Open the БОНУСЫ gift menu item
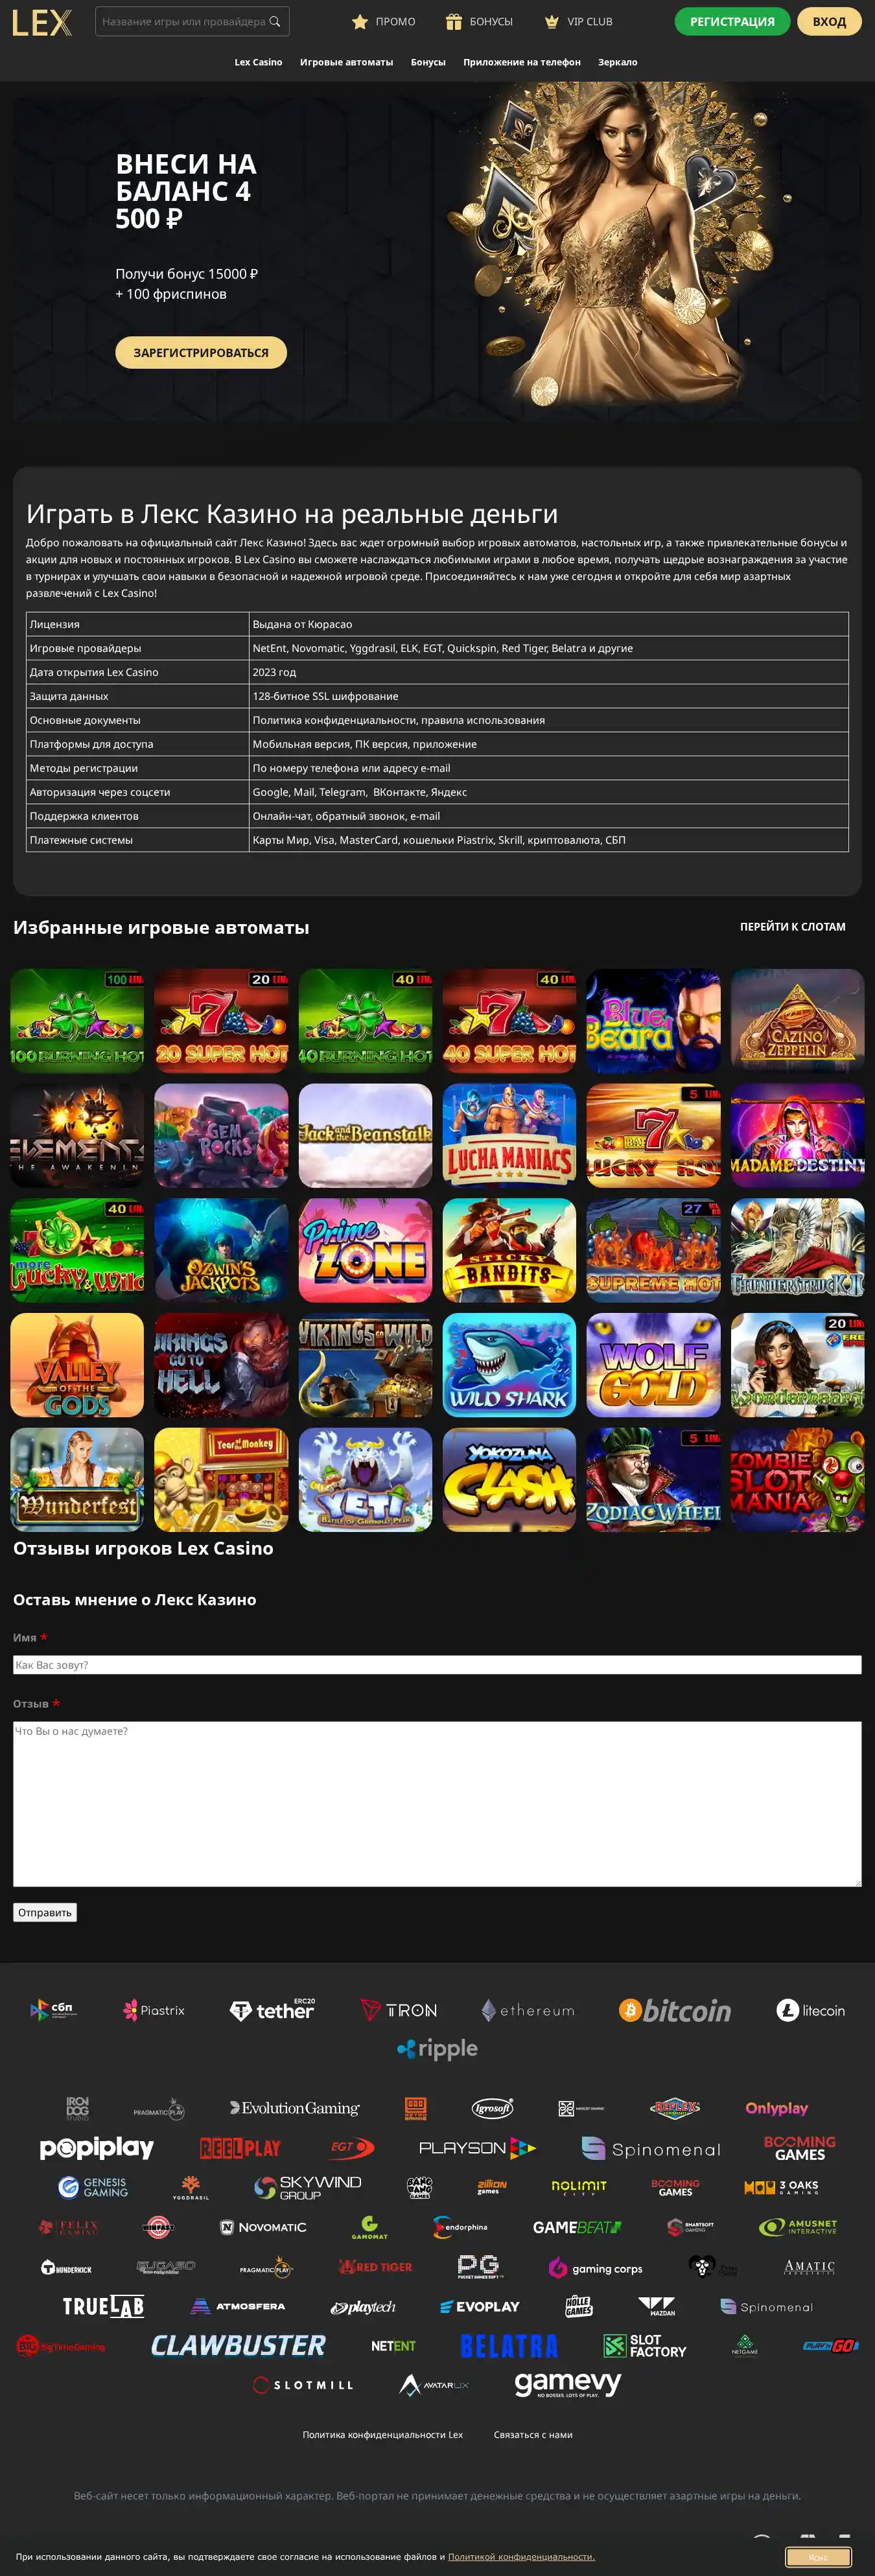 point(479,21)
